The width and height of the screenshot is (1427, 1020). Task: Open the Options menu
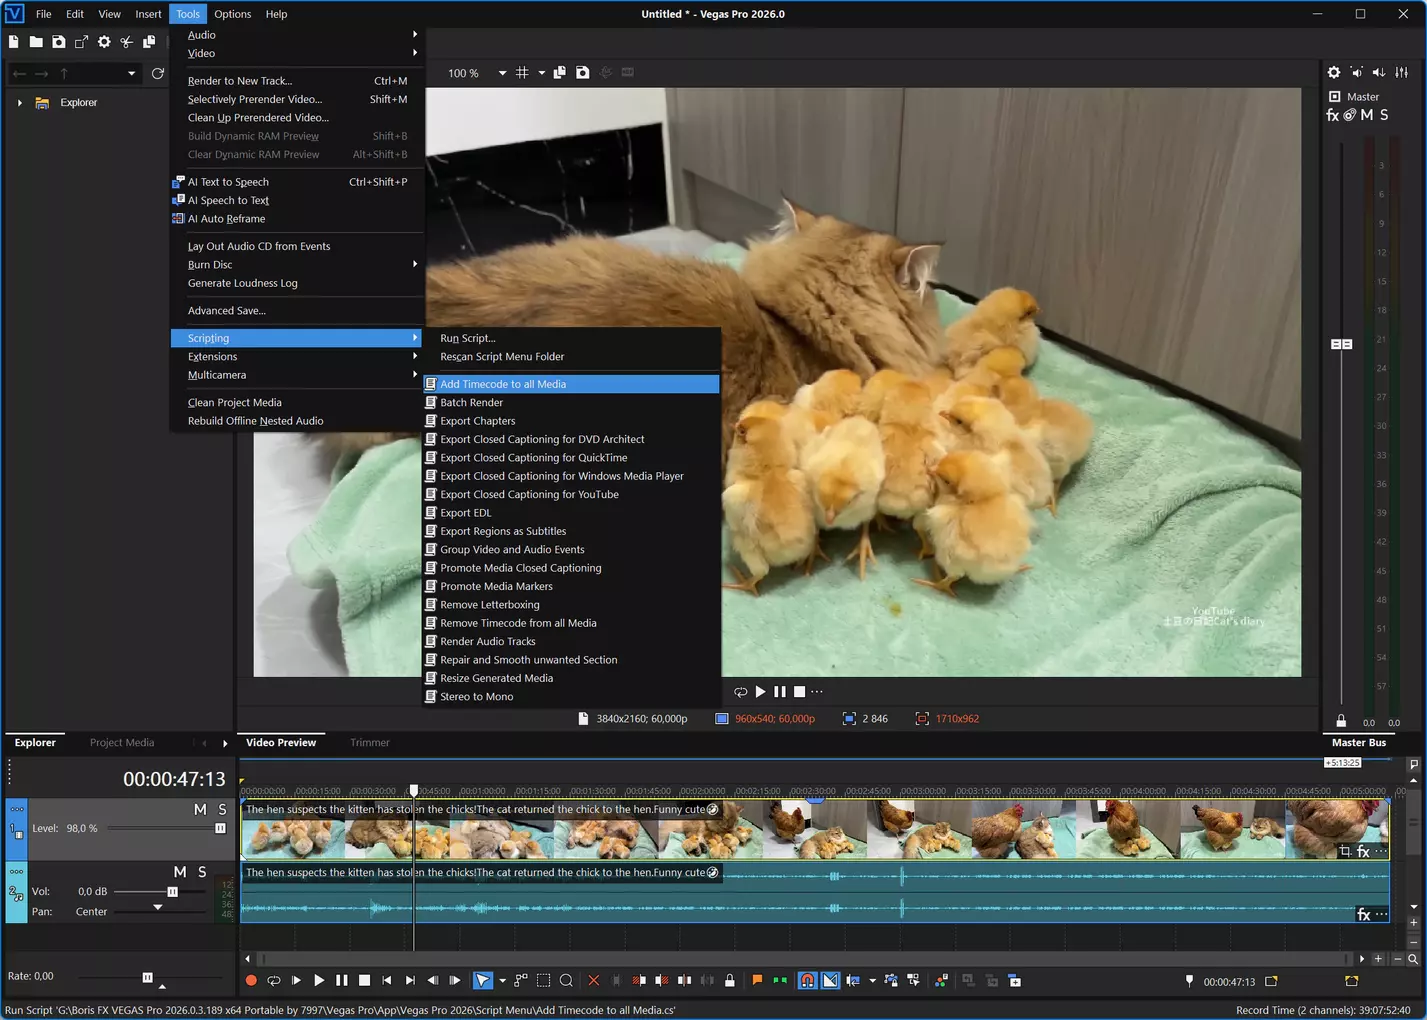(x=232, y=14)
